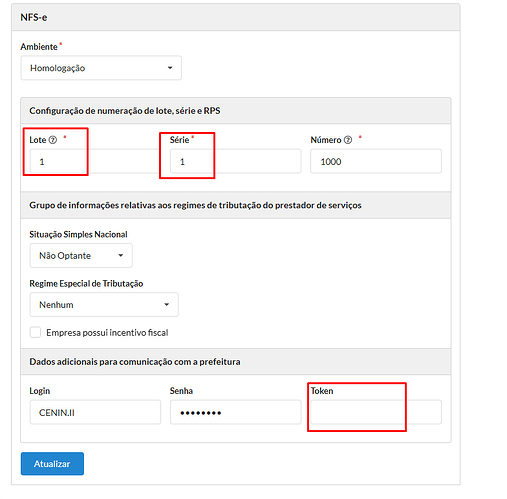This screenshot has height=499, width=507.
Task: Click the Regime Especial de Tributação caret
Action: [x=167, y=305]
